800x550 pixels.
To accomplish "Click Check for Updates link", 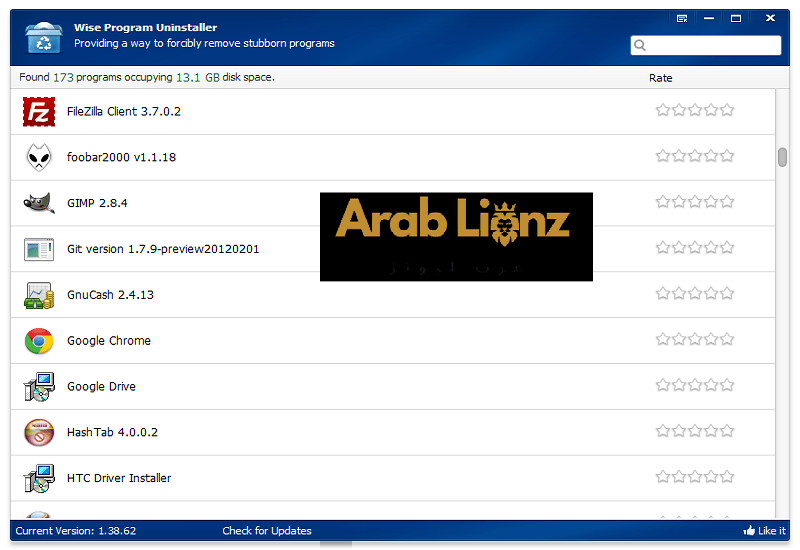I will [x=267, y=531].
